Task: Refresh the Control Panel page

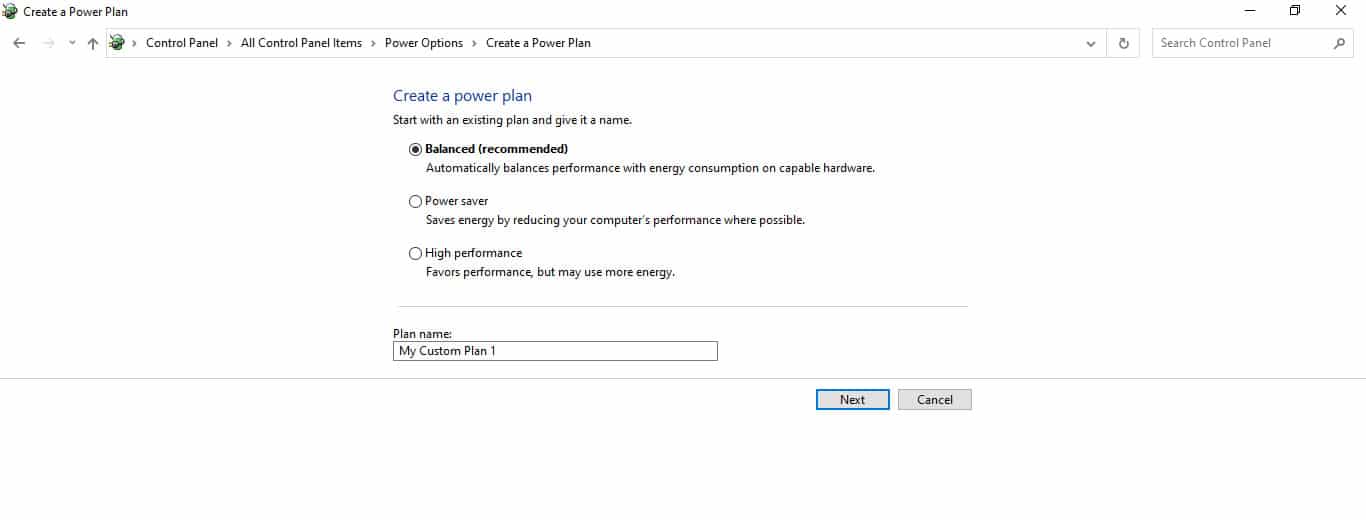Action: pyautogui.click(x=1123, y=43)
